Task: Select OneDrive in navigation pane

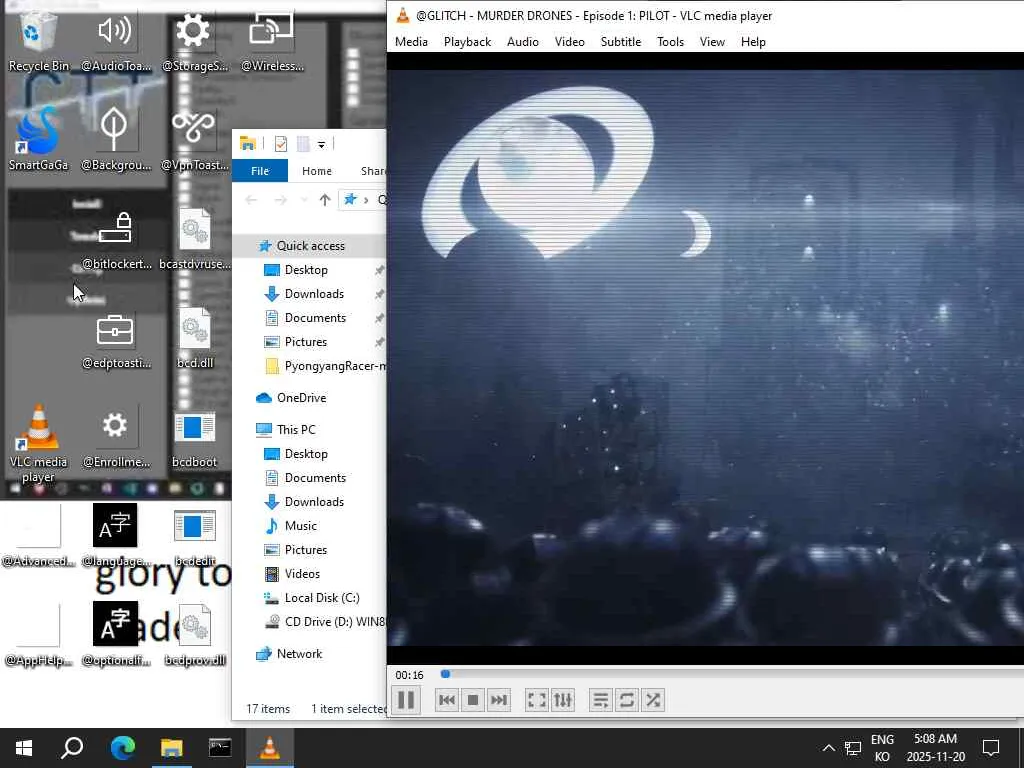Action: click(301, 398)
